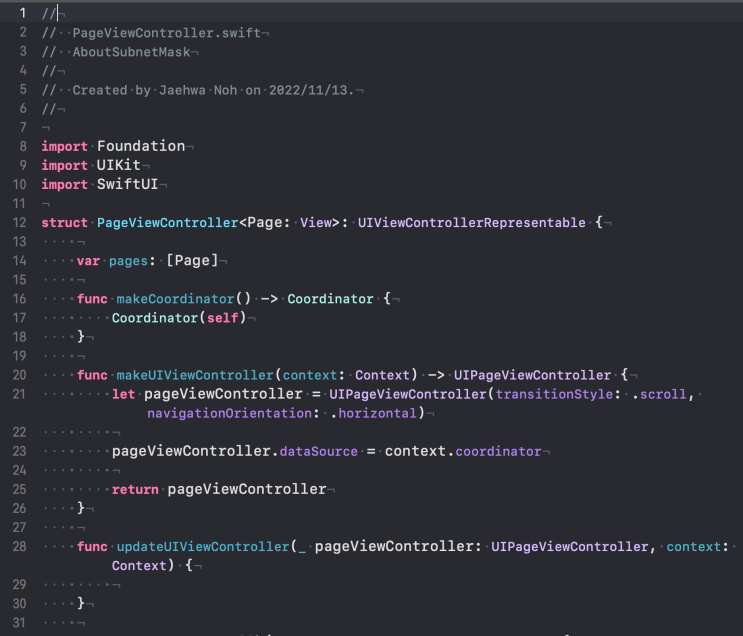Click 'dataSource' property on line 23
The width and height of the screenshot is (743, 636).
pos(319,451)
